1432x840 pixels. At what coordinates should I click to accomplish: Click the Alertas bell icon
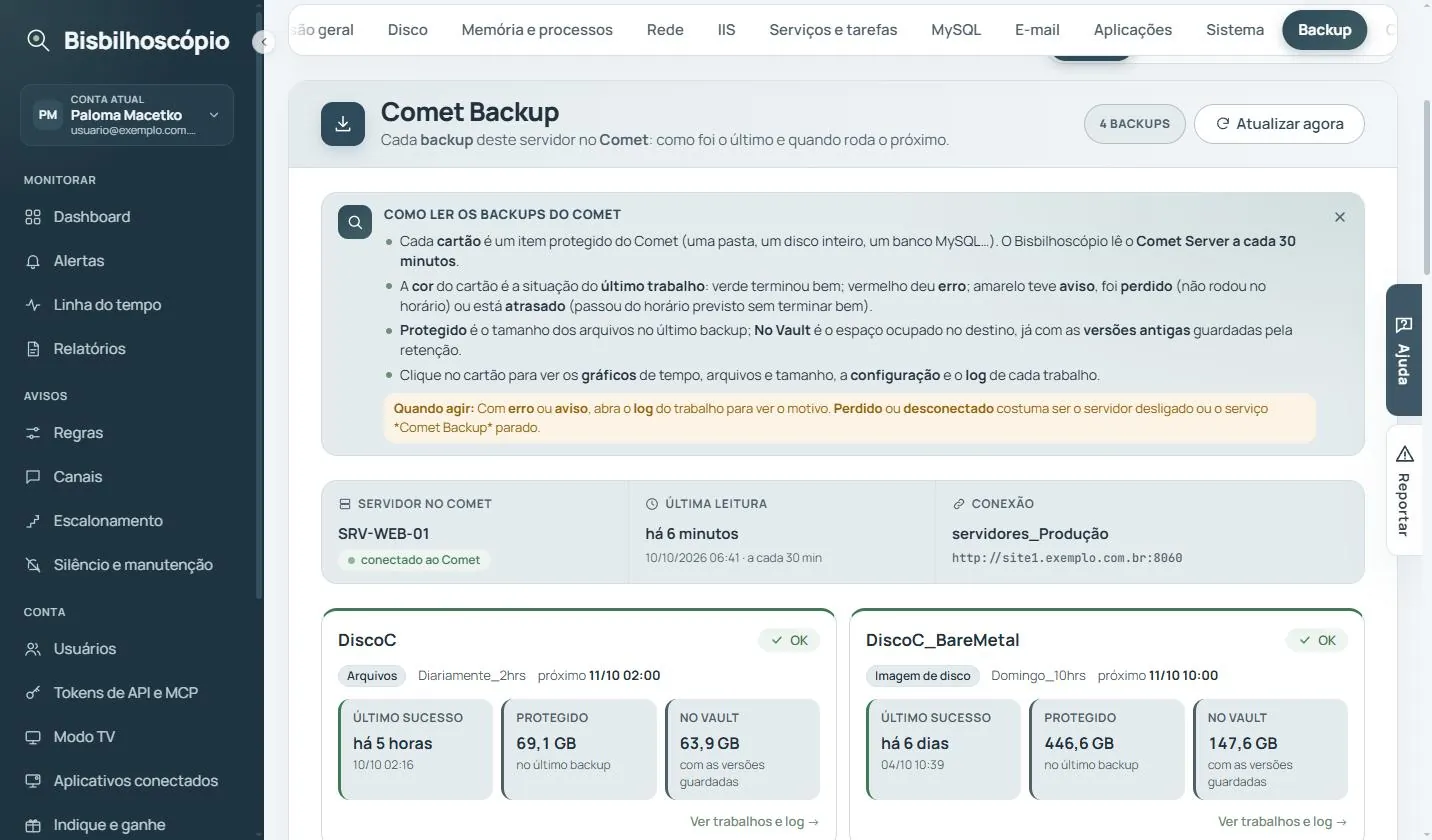(x=33, y=261)
